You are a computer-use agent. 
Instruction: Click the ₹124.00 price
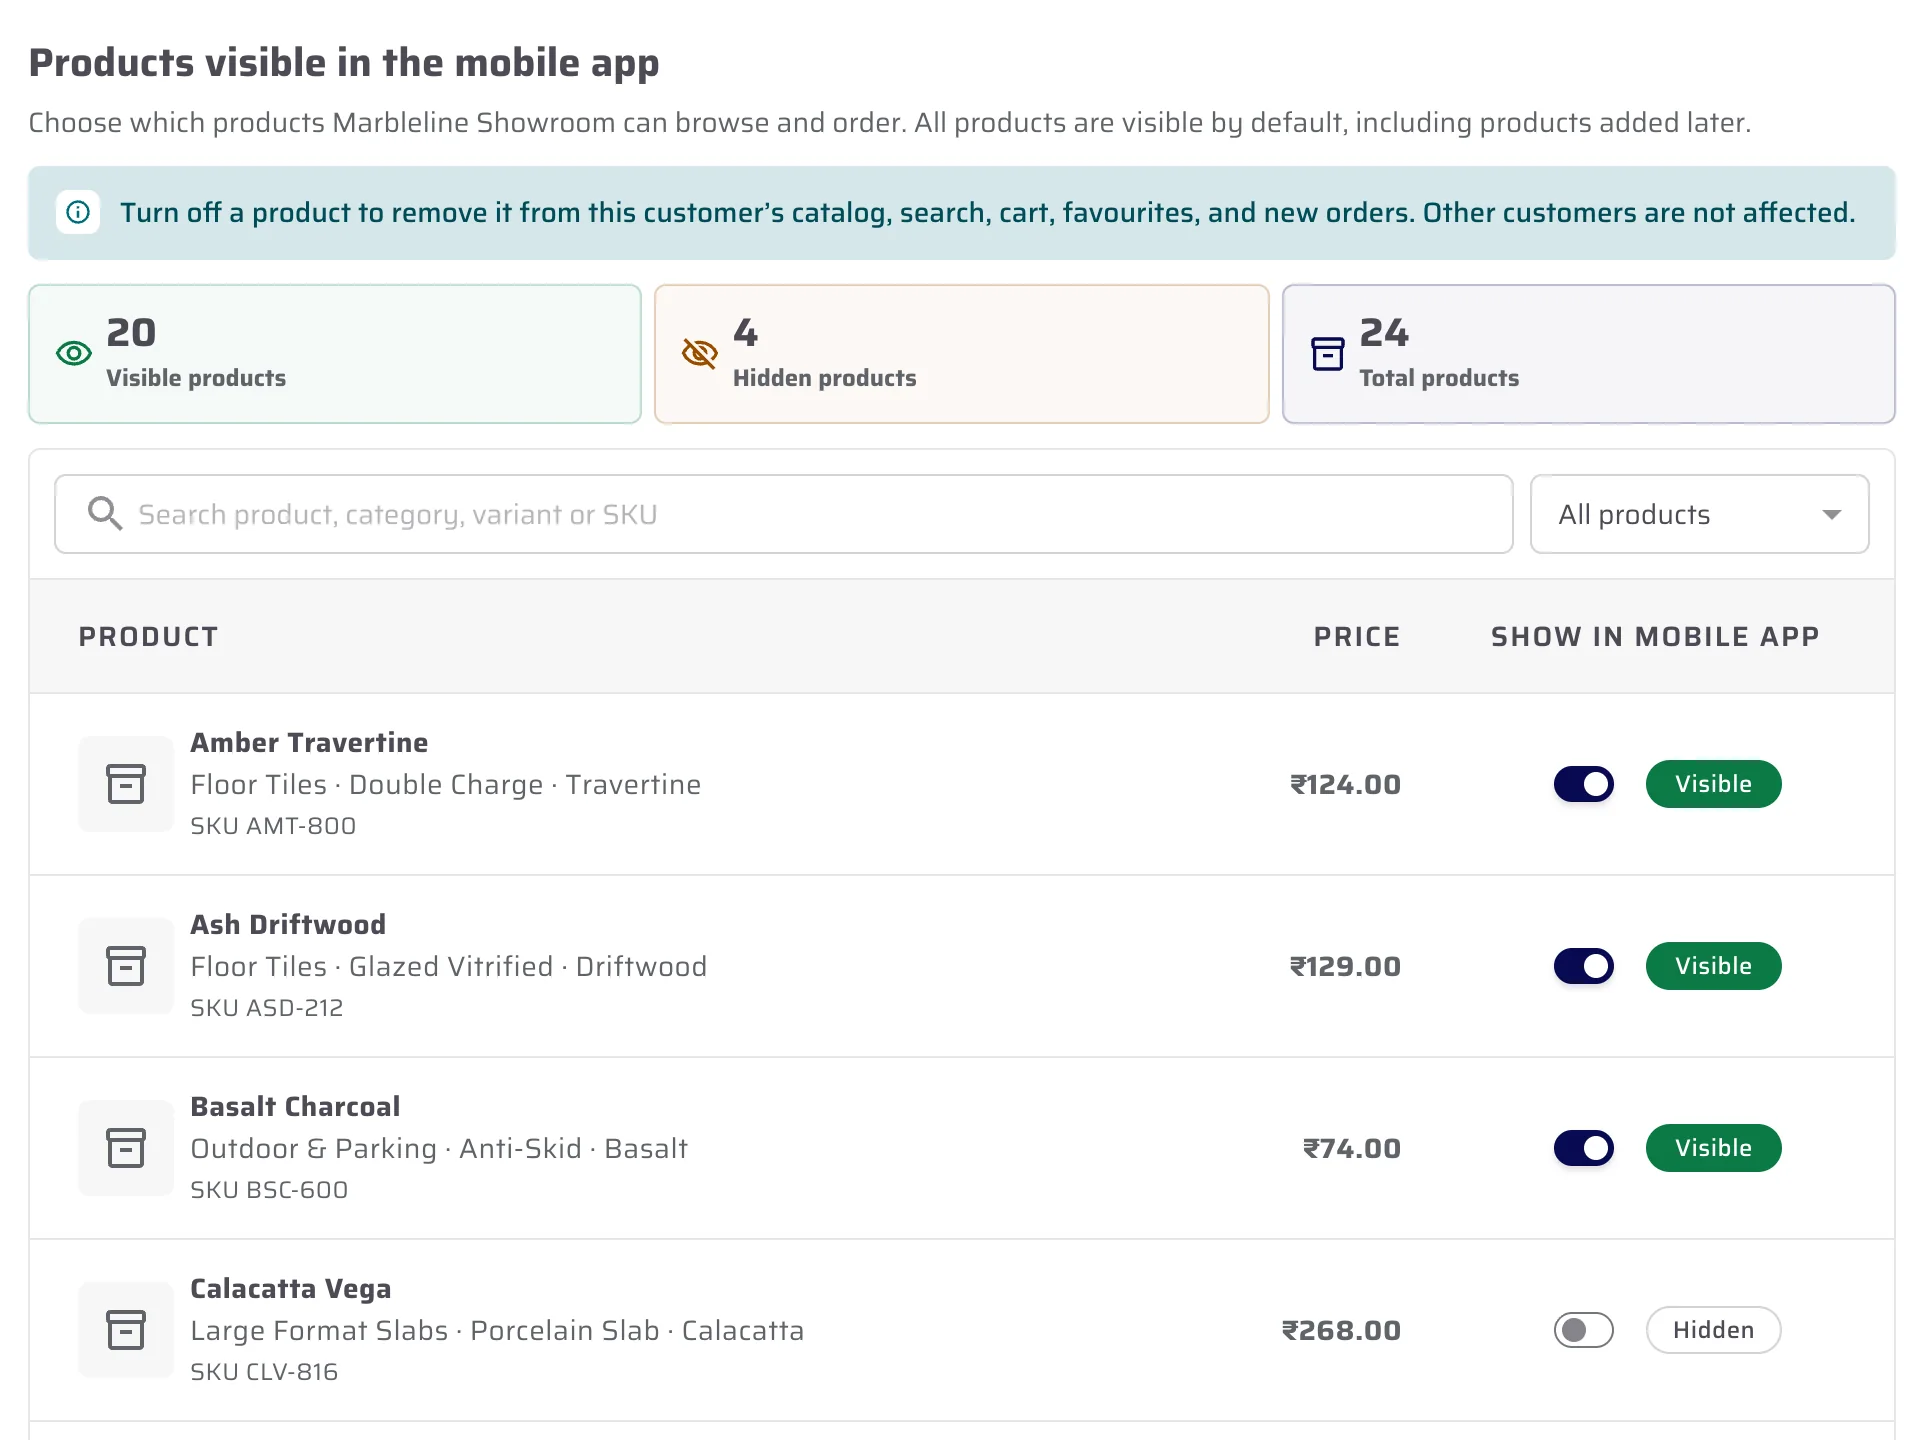1345,785
